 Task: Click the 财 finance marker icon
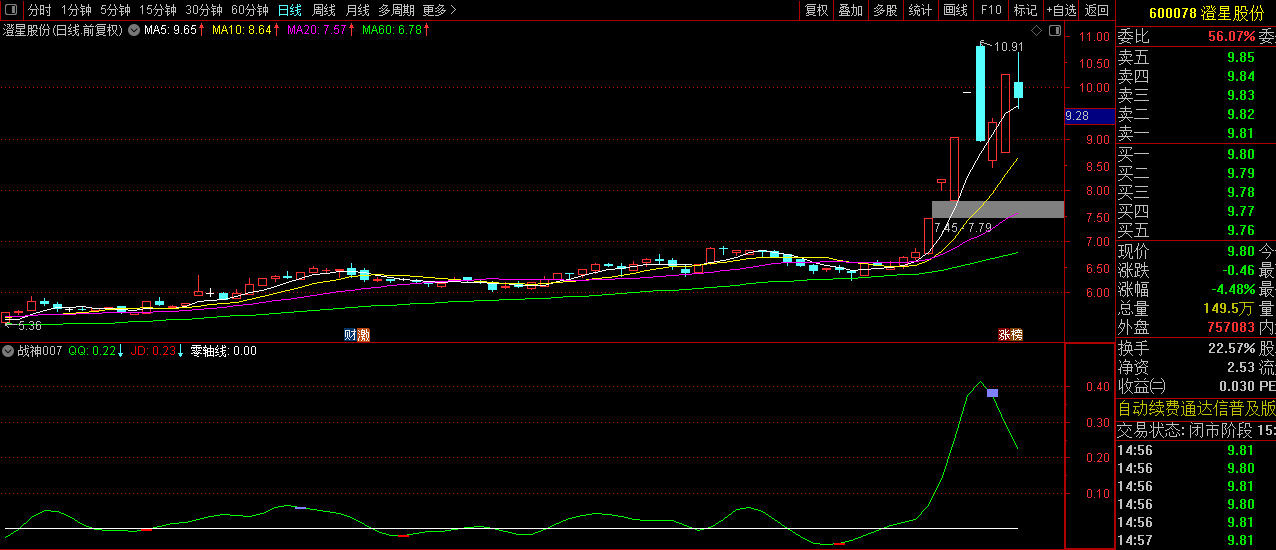pyautogui.click(x=350, y=335)
